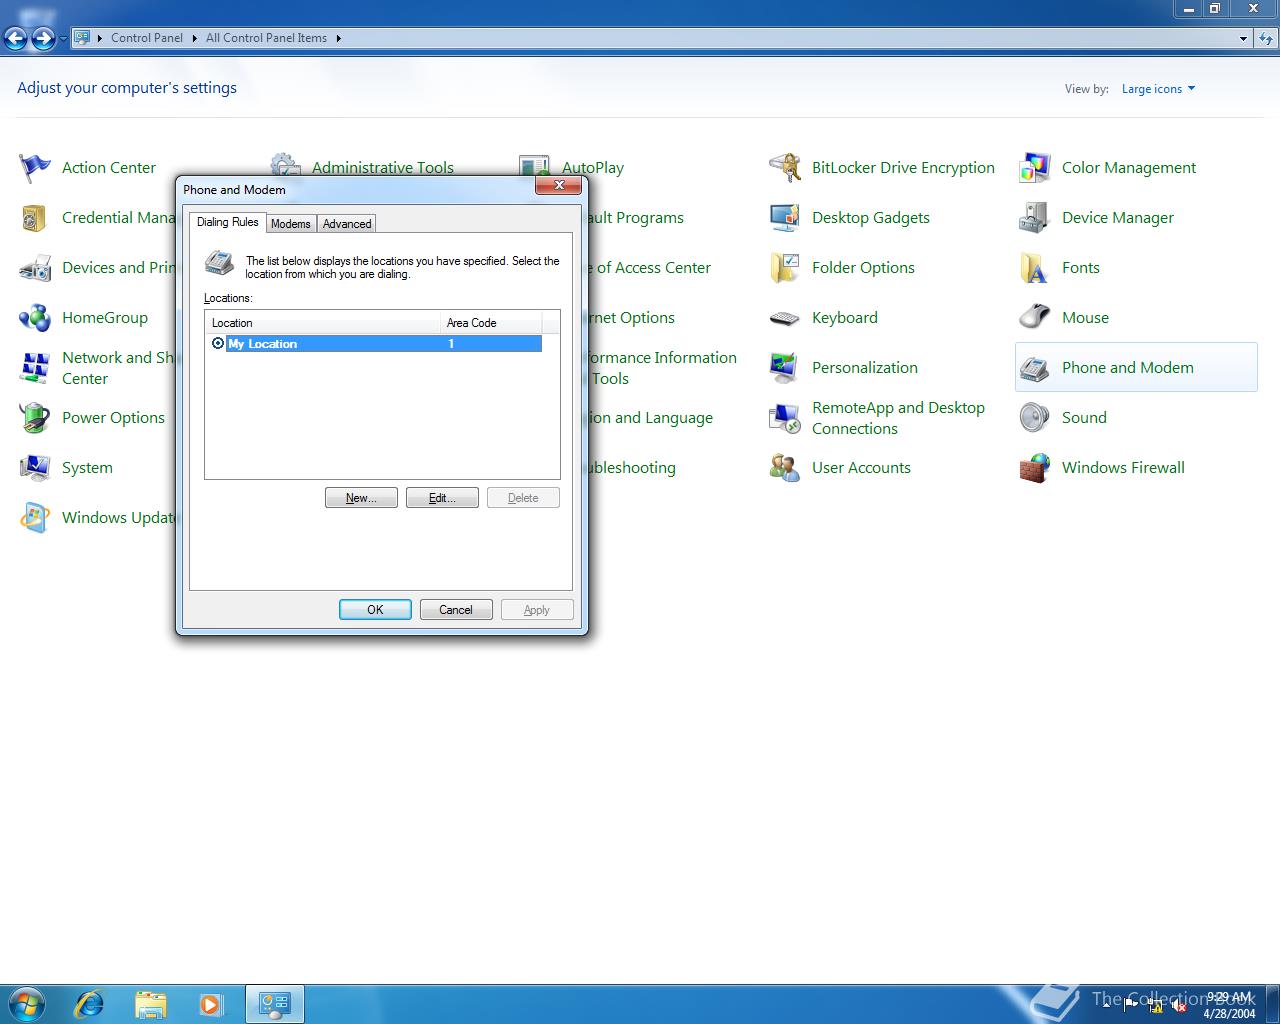Open Ease of Access Center link
This screenshot has width=1280, height=1024.
tap(650, 268)
